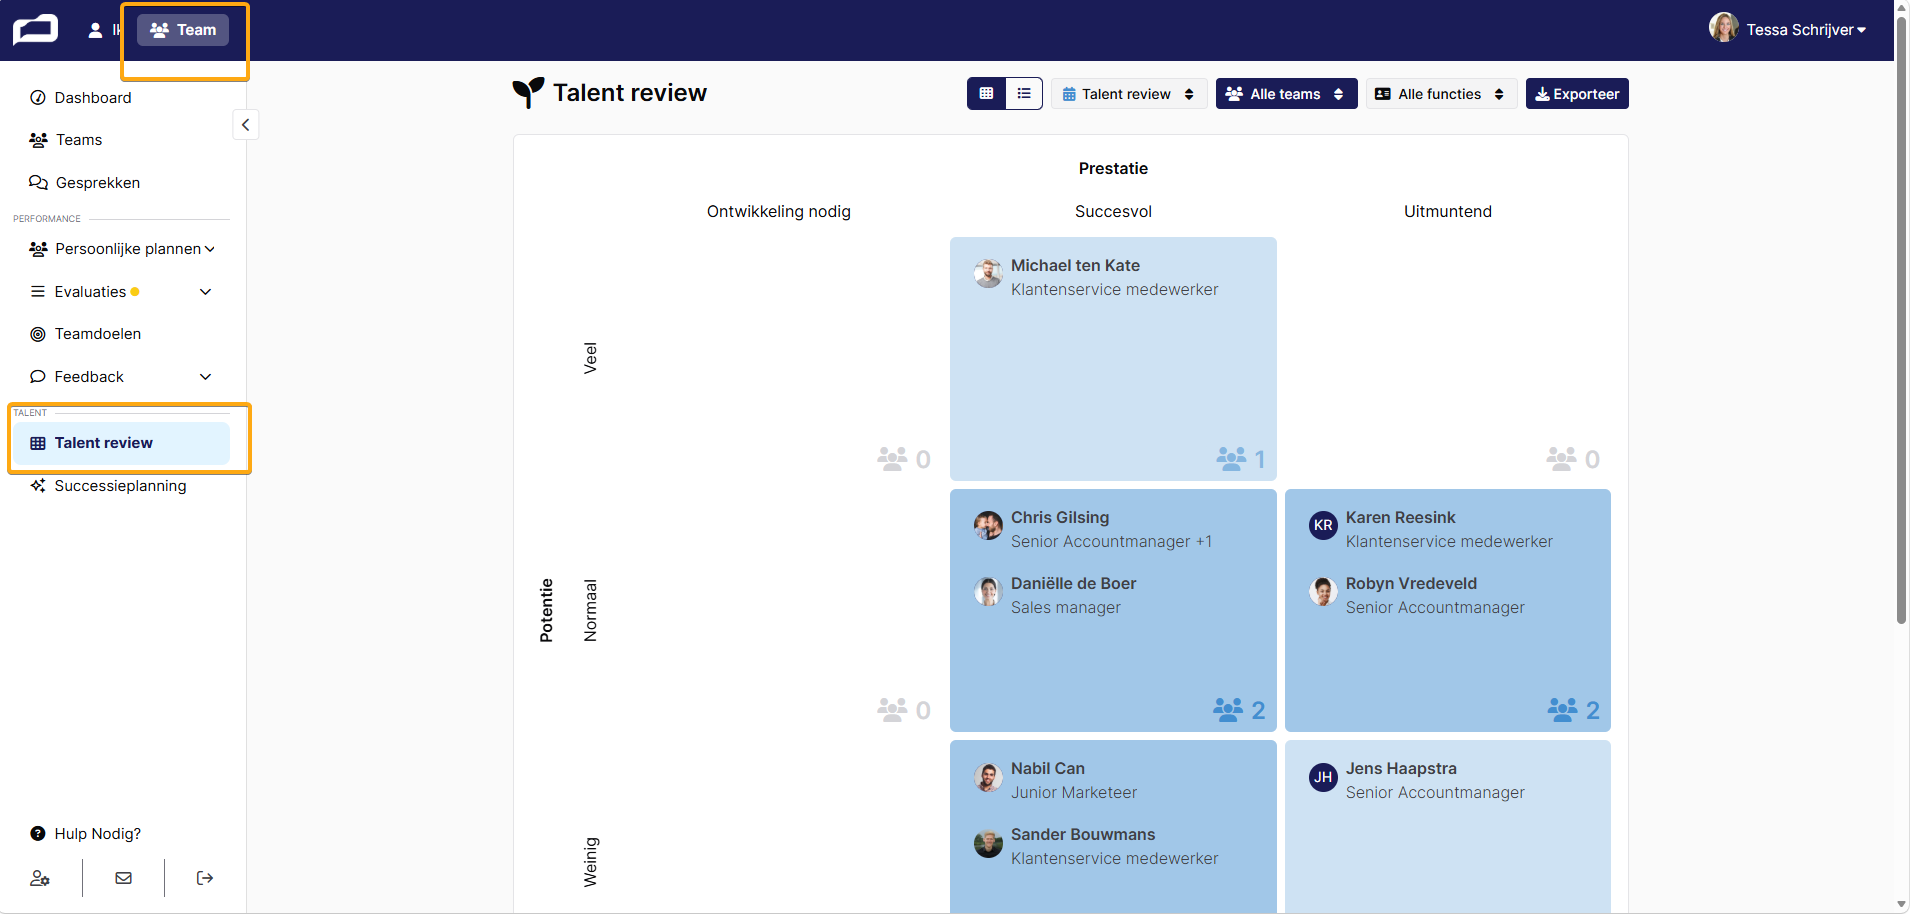Screen dimensions: 1910x914
Task: Click 'Uitmuntend' column header
Action: coord(1447,212)
